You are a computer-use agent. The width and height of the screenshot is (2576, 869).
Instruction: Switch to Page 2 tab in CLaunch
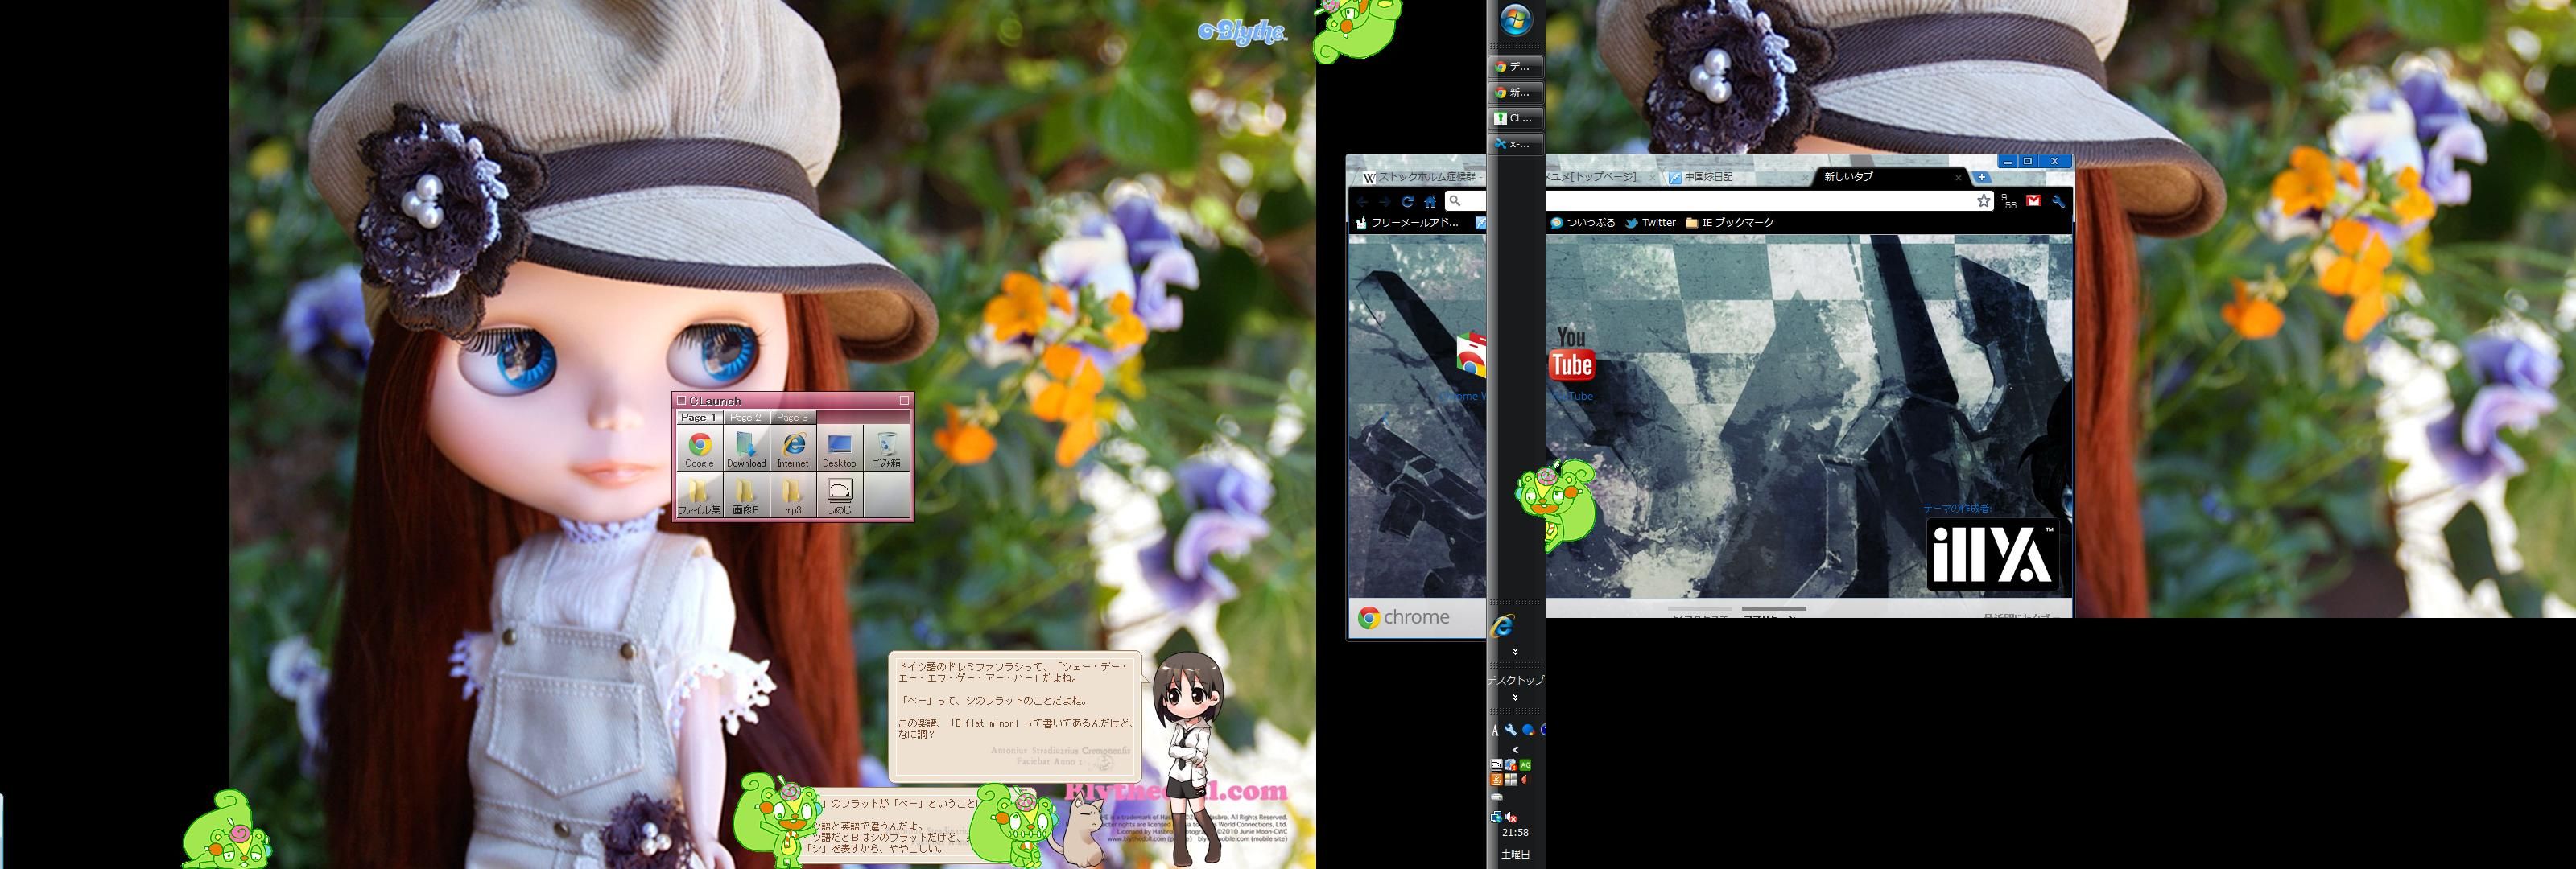point(746,417)
